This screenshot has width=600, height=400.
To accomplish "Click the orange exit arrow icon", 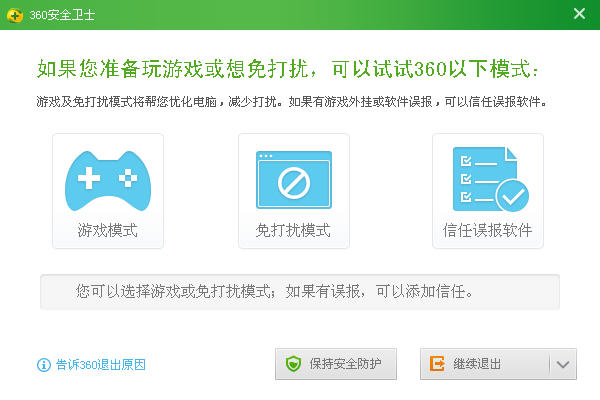I will [437, 364].
